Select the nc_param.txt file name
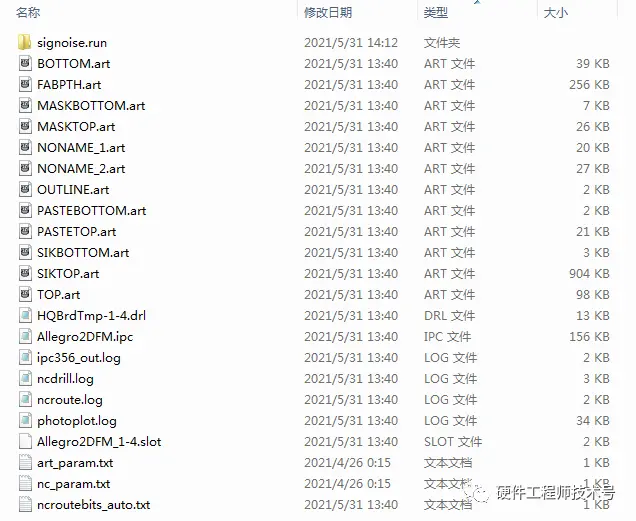This screenshot has width=636, height=521. [x=73, y=484]
